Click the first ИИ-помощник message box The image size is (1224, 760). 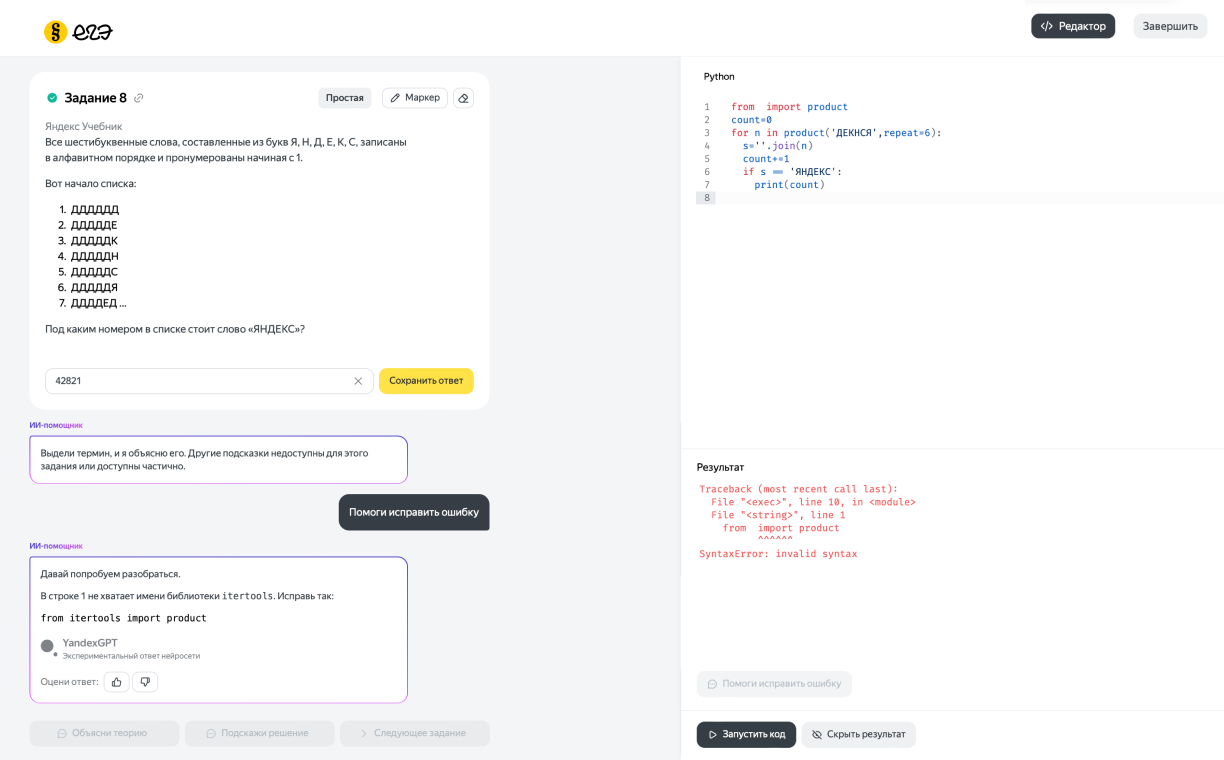pos(219,460)
